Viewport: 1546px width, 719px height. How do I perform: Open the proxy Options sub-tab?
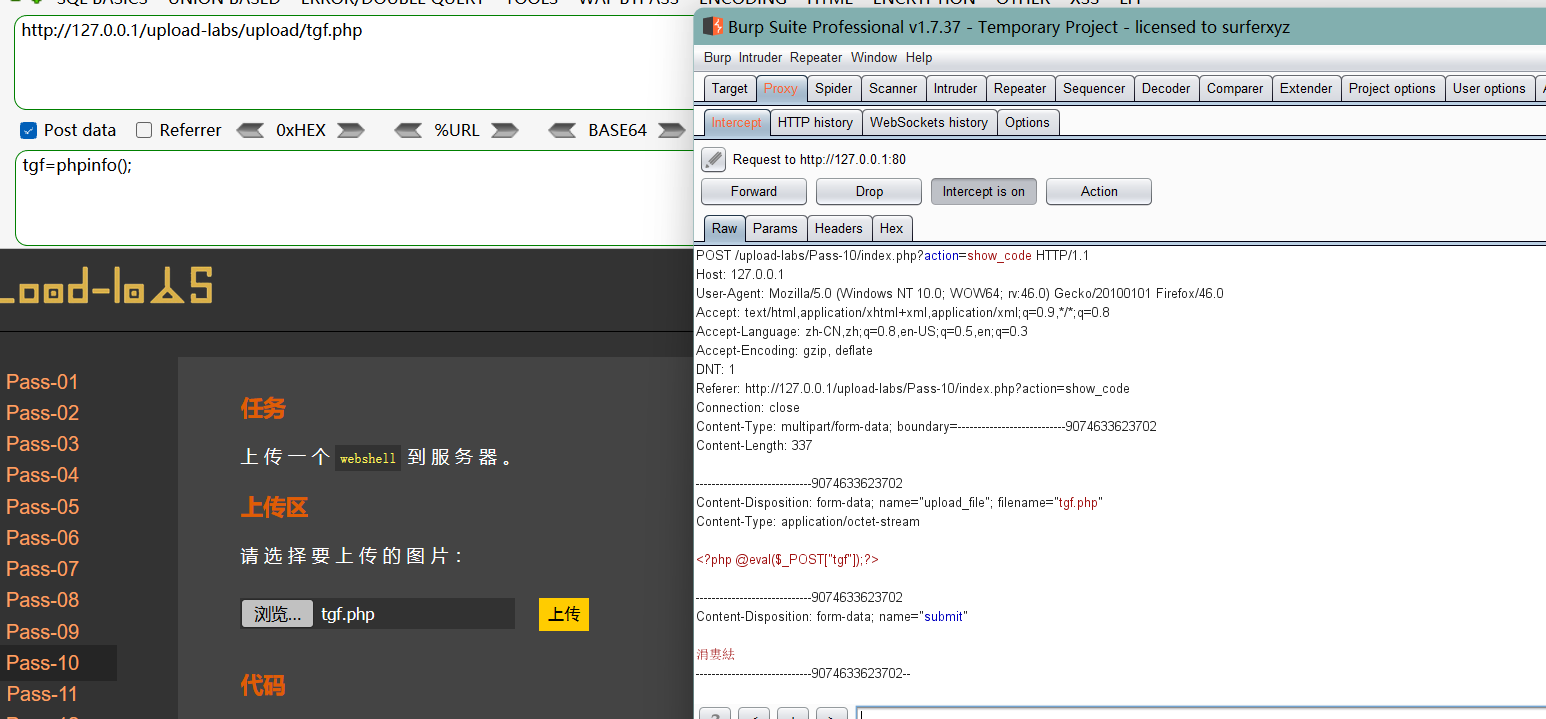pos(1028,122)
